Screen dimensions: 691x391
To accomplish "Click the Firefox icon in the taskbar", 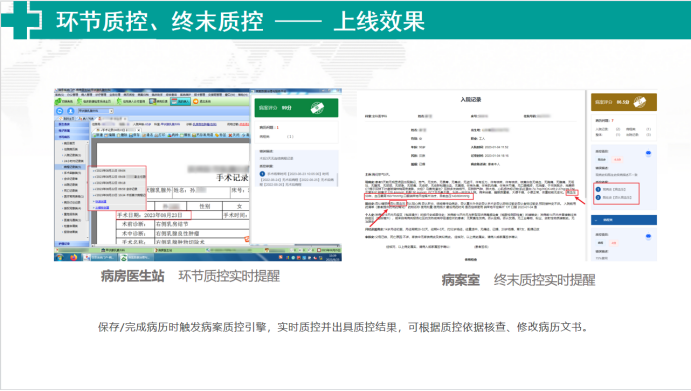I will tap(73, 257).
